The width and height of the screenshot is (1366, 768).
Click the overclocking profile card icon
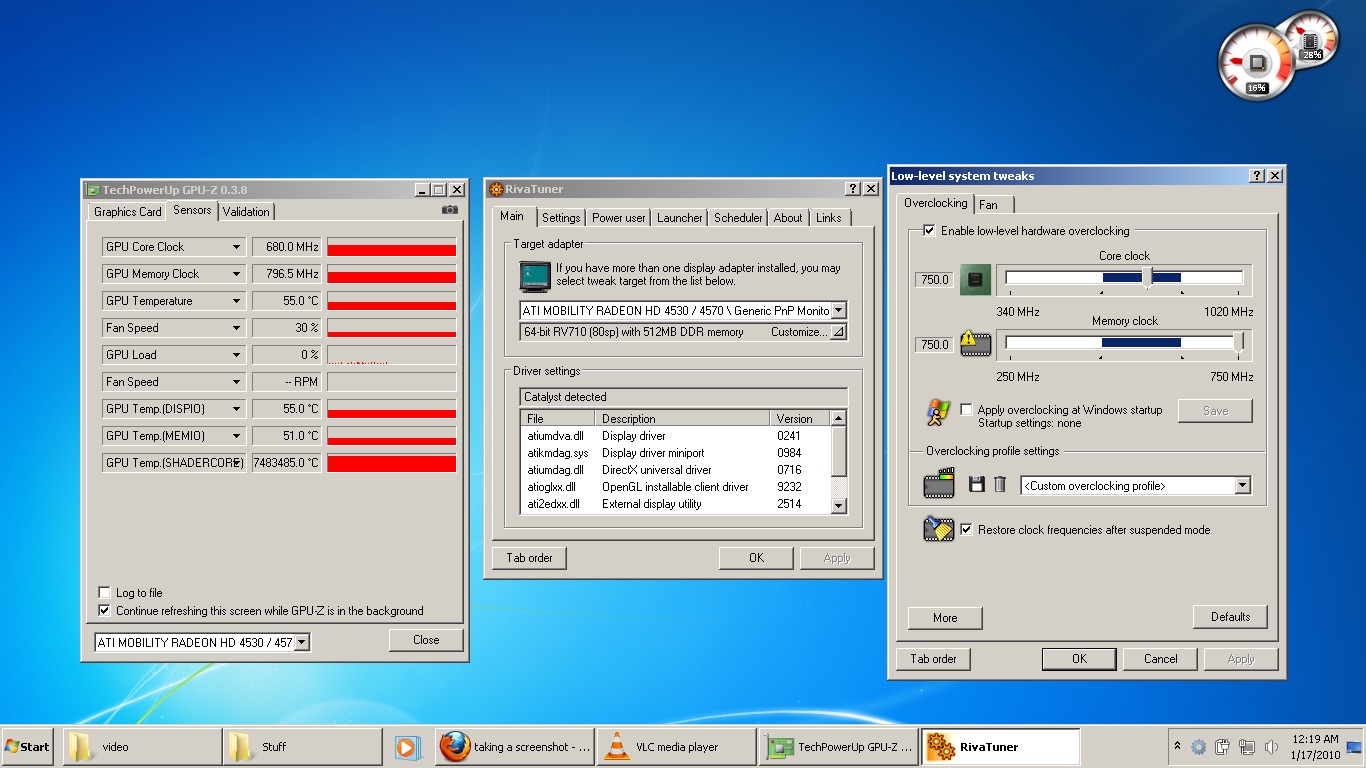click(938, 485)
